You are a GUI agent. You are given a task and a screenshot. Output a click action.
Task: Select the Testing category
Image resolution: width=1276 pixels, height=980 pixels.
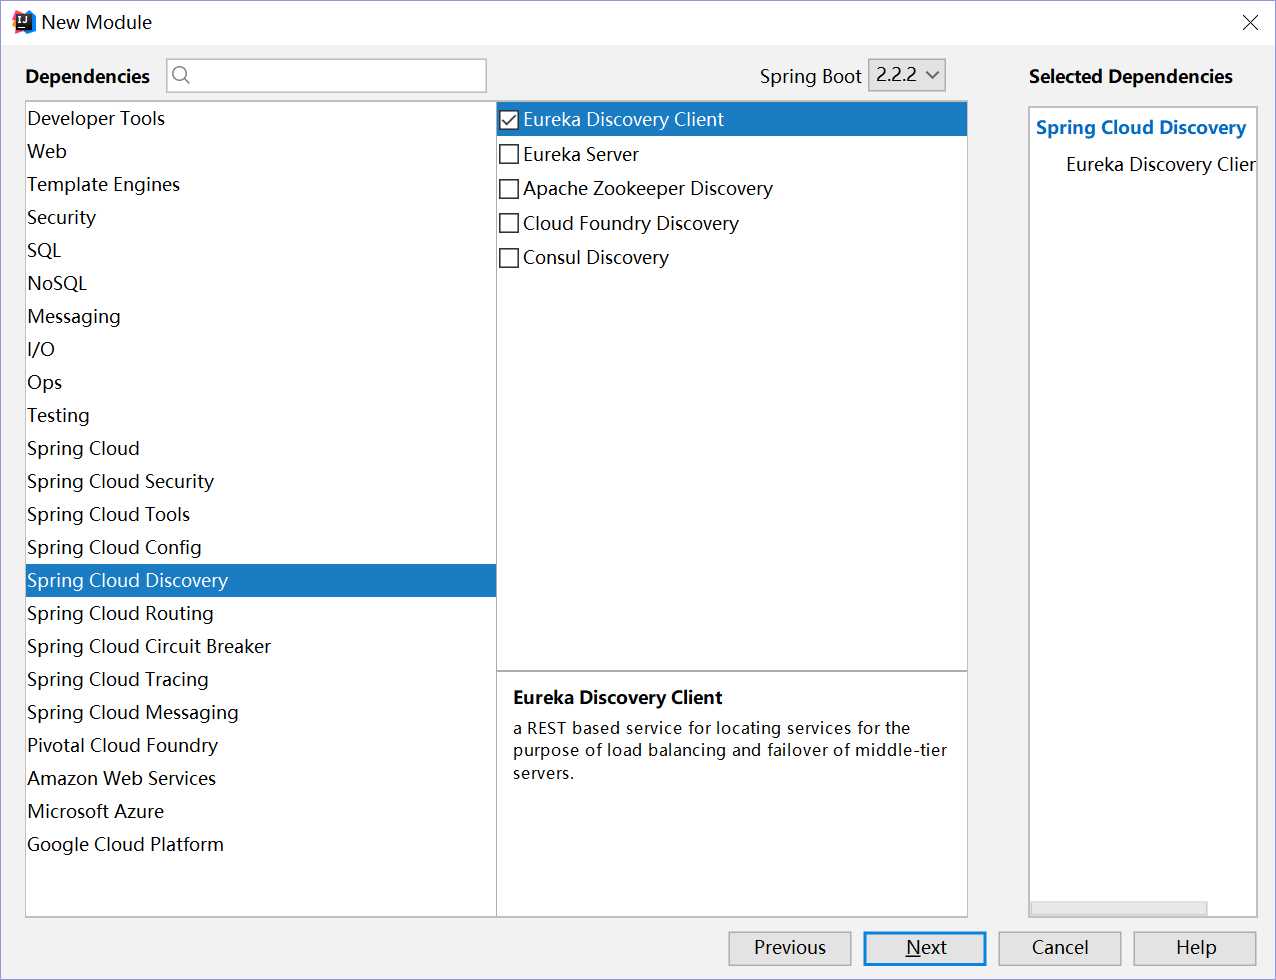click(x=261, y=415)
